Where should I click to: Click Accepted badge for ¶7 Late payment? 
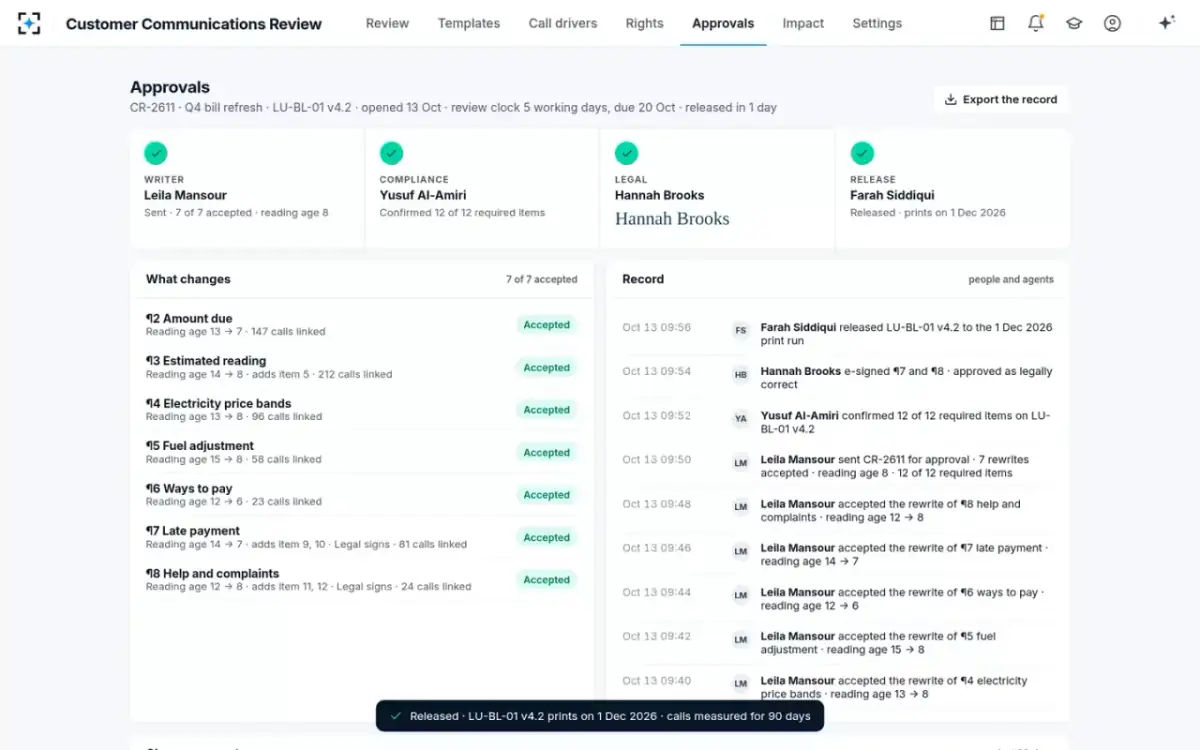[x=546, y=537]
